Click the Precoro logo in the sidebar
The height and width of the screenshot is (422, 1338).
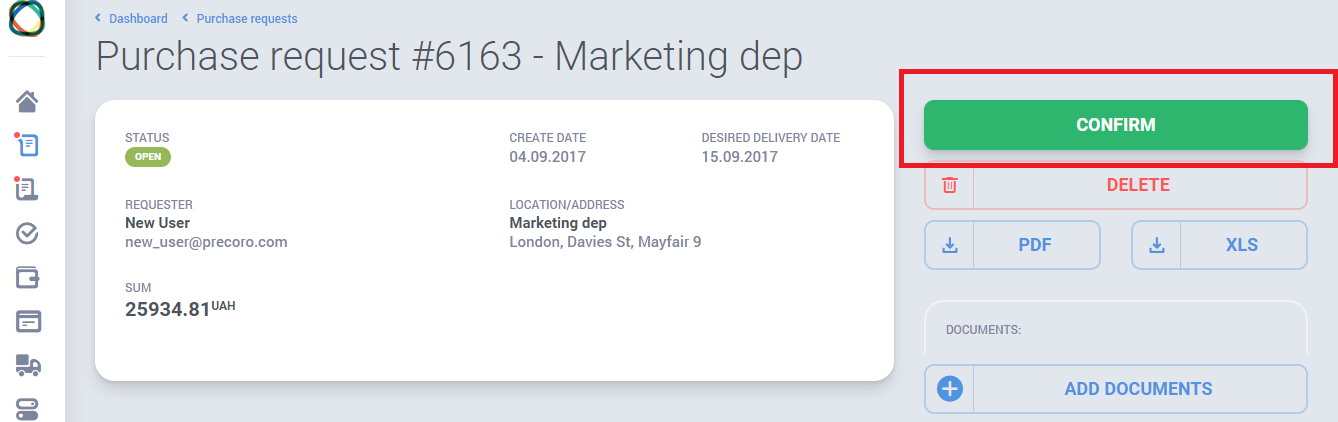[27, 19]
